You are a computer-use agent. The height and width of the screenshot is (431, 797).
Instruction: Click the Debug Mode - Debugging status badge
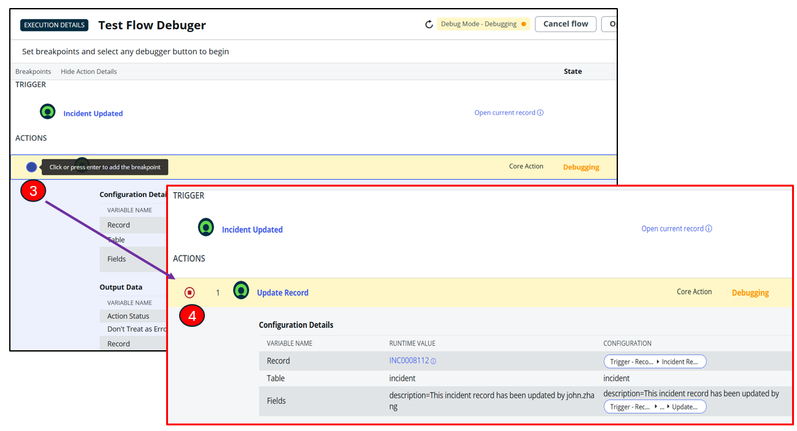coord(482,24)
